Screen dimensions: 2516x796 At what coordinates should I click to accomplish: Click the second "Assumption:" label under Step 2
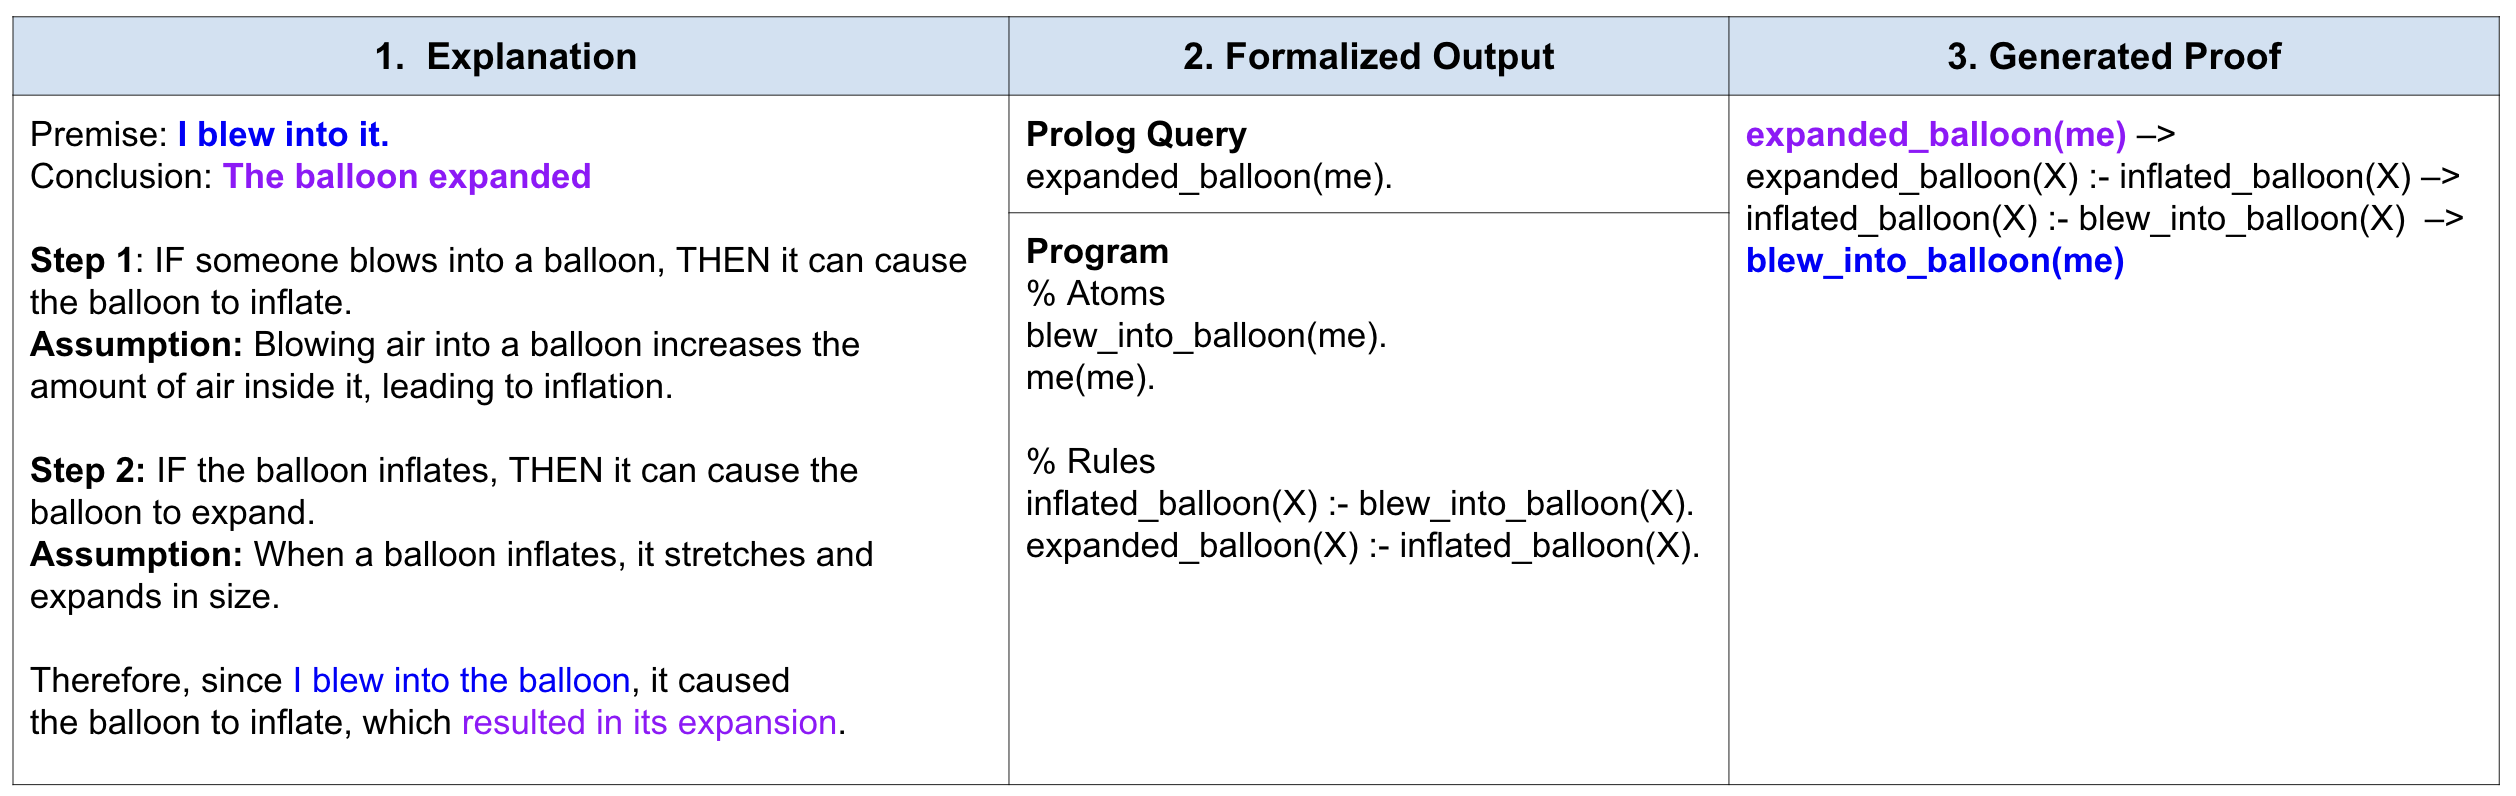pyautogui.click(x=136, y=555)
